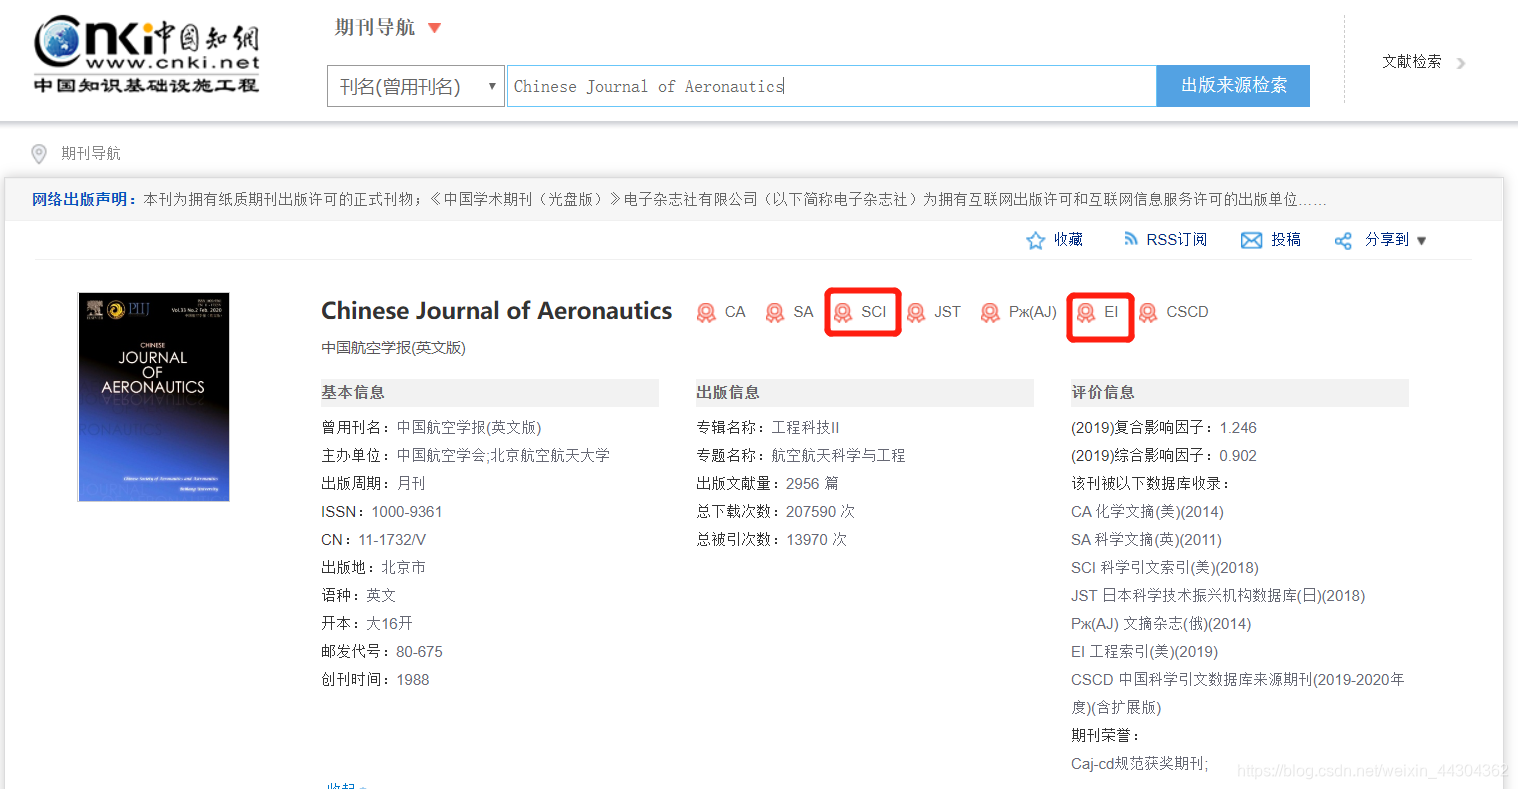Click the Рж(AJ) badge icon
The width and height of the screenshot is (1518, 789).
(990, 313)
